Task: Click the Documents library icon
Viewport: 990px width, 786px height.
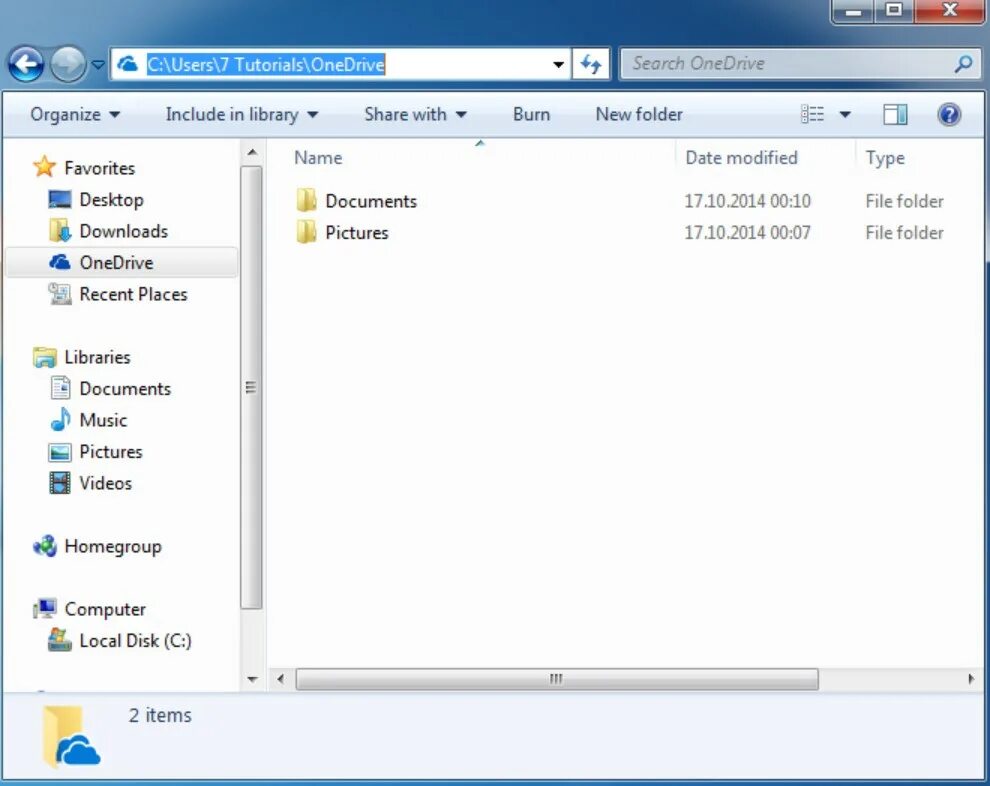Action: point(60,388)
